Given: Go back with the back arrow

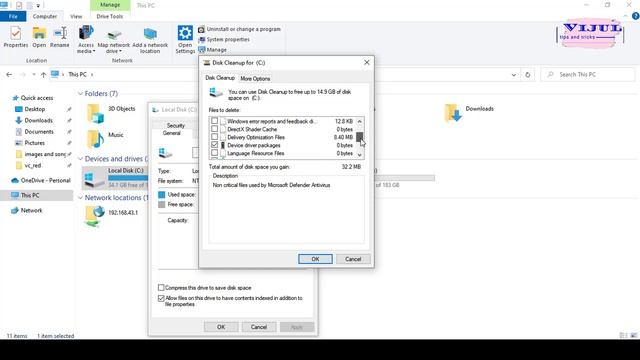Looking at the screenshot, I should (9, 75).
